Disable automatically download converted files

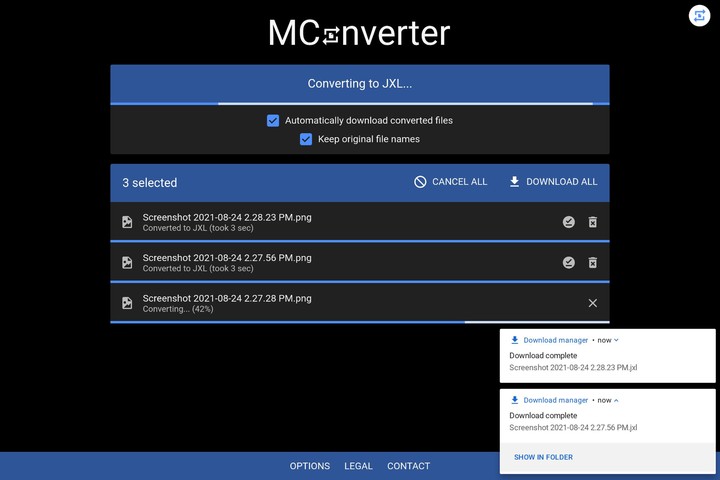[x=273, y=121]
